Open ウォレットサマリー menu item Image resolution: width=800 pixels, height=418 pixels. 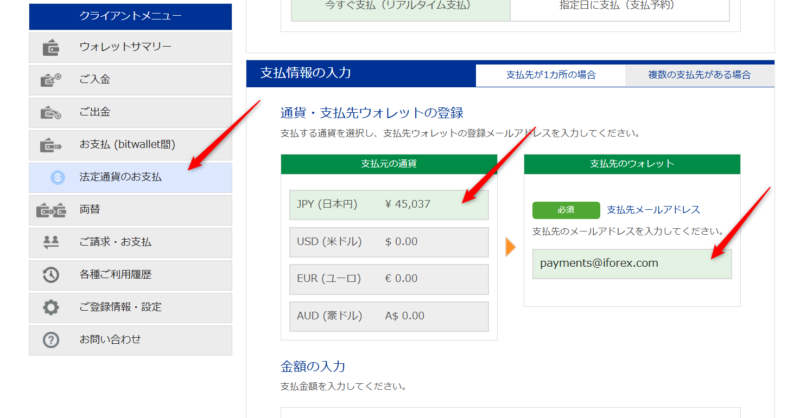(x=131, y=47)
